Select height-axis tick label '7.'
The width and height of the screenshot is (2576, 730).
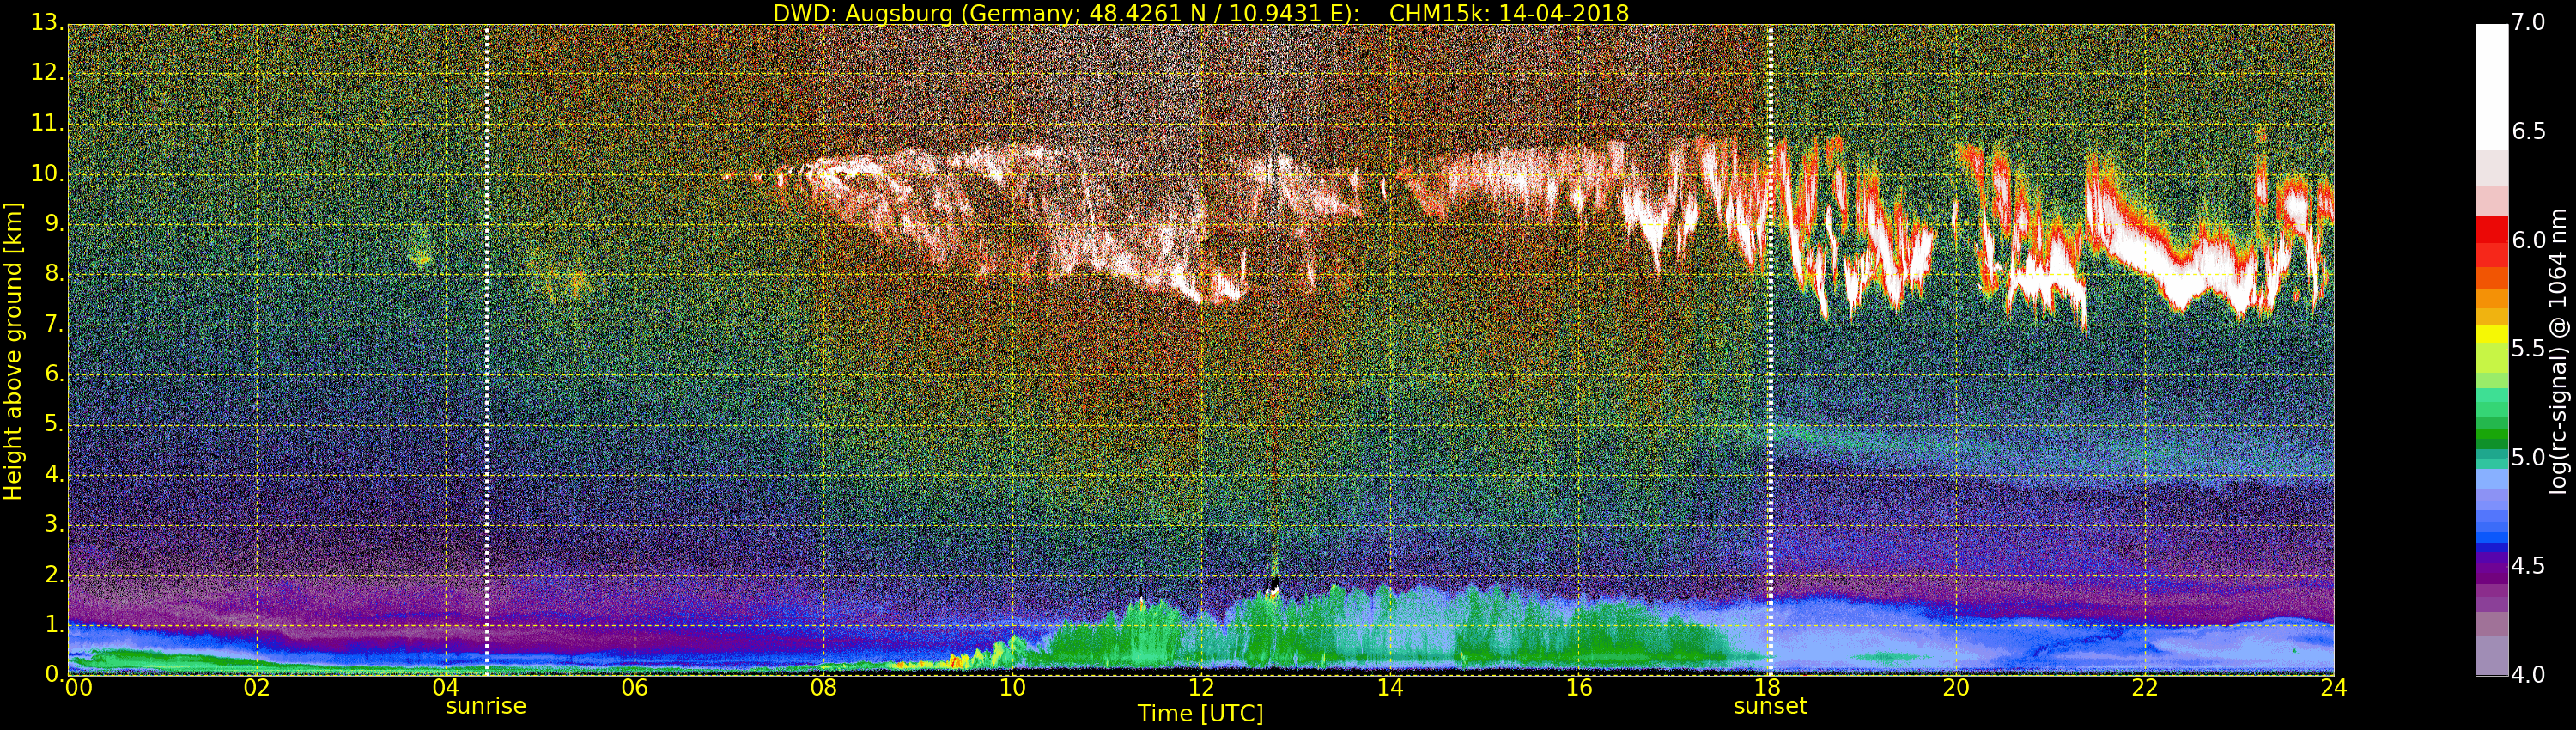pos(53,324)
